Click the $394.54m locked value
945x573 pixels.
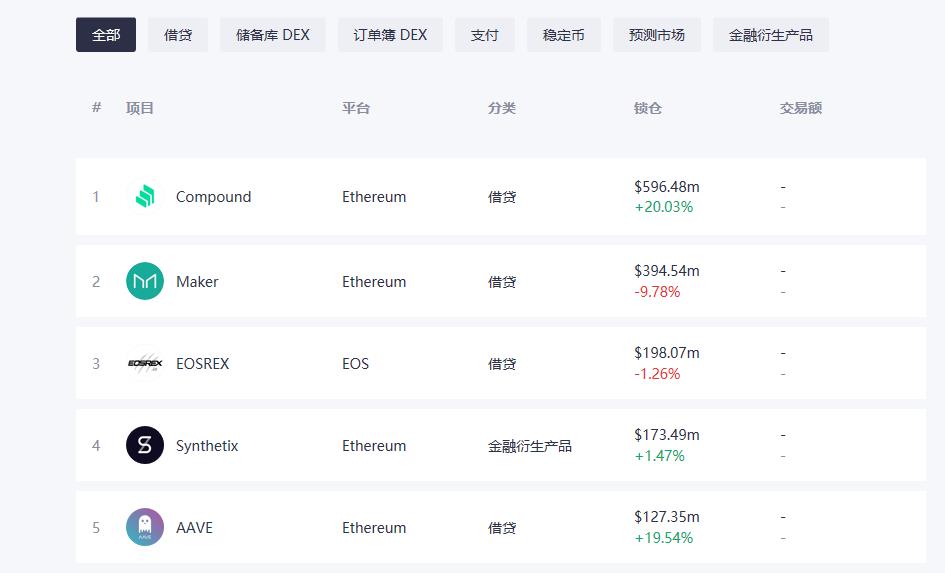tap(667, 271)
